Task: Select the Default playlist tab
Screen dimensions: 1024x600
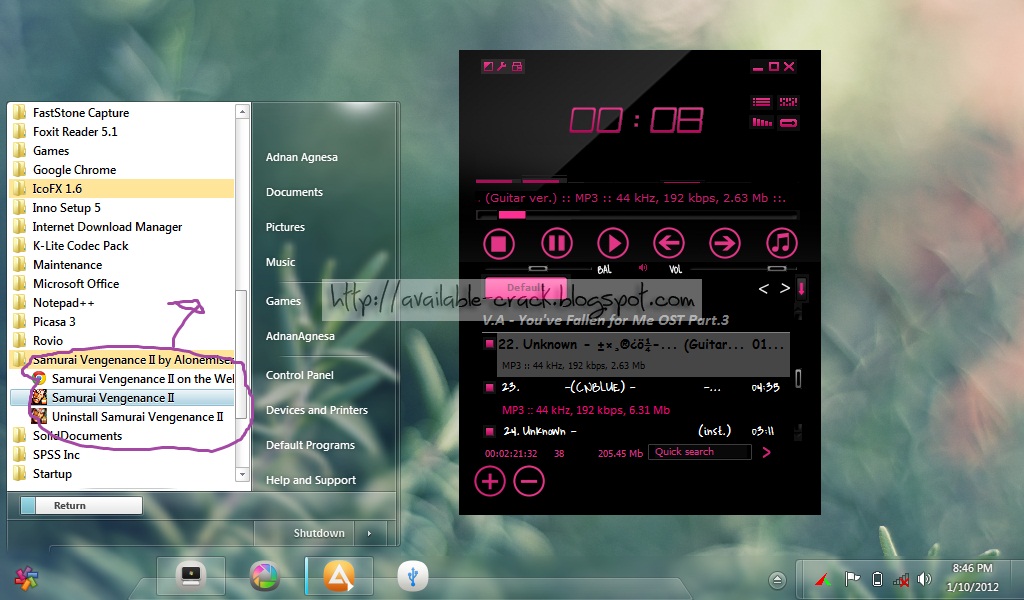Action: [526, 288]
